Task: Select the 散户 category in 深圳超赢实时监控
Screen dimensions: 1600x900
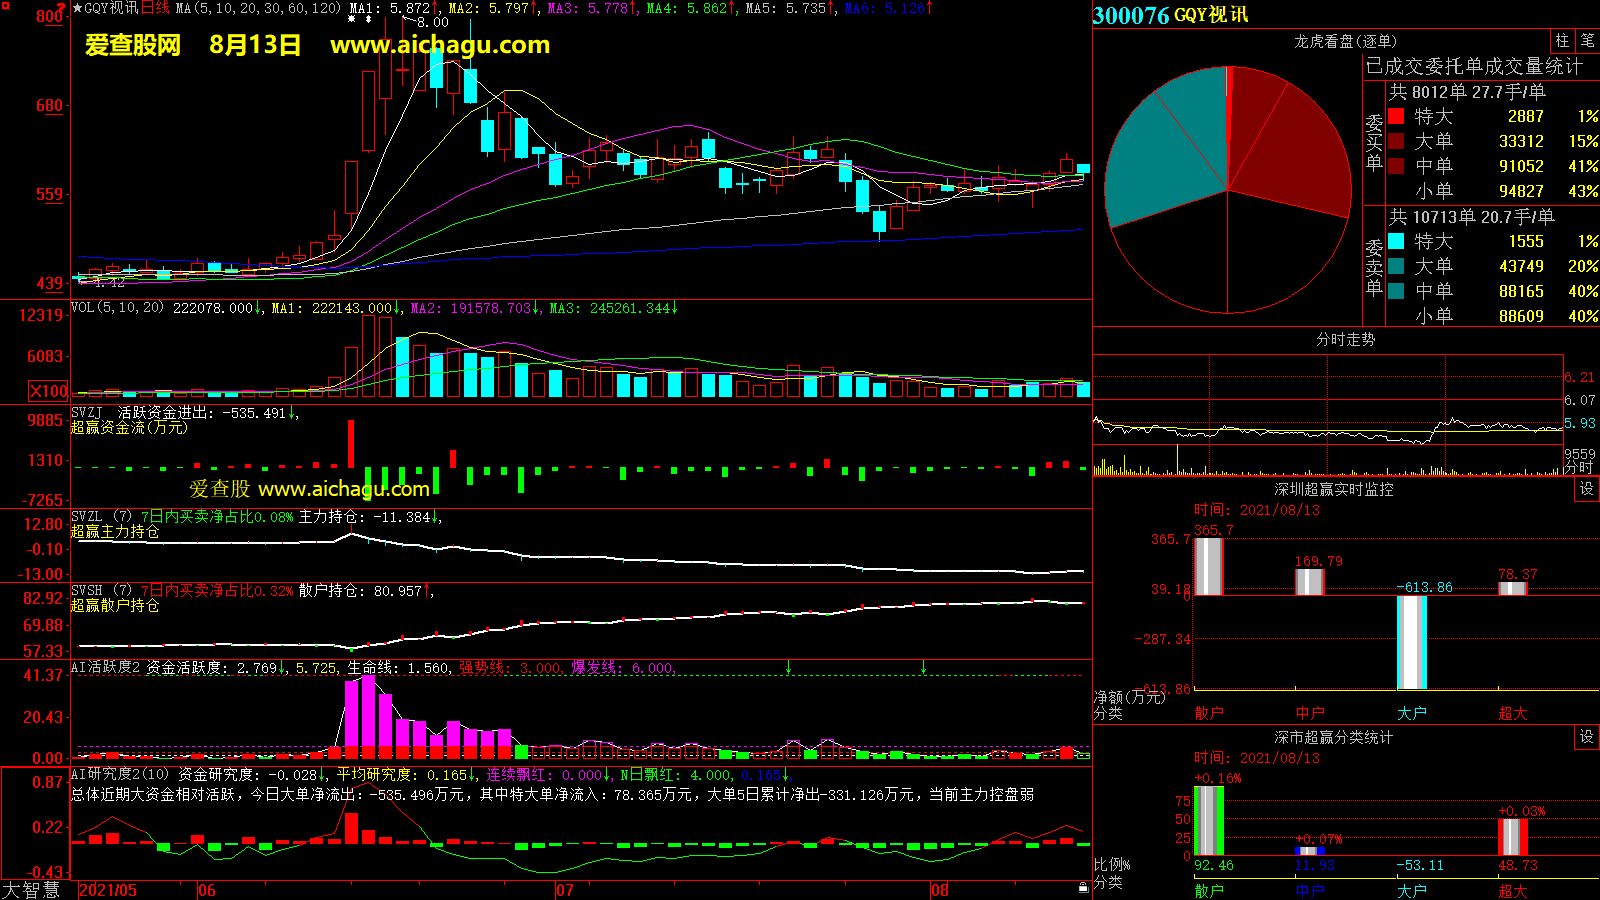Action: coord(1209,713)
